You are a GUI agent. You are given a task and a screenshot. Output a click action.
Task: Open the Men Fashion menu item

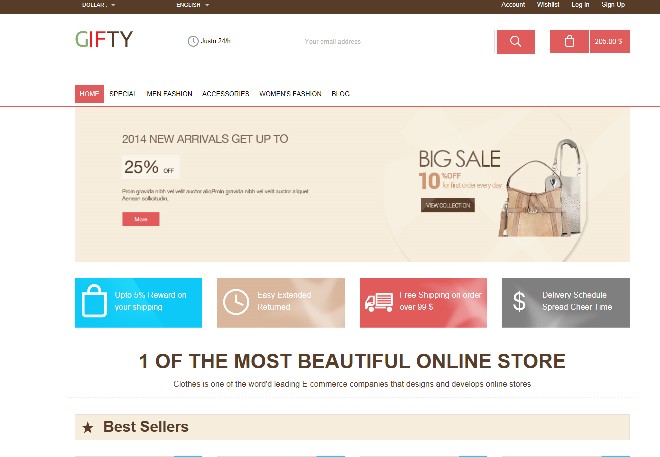coord(169,94)
